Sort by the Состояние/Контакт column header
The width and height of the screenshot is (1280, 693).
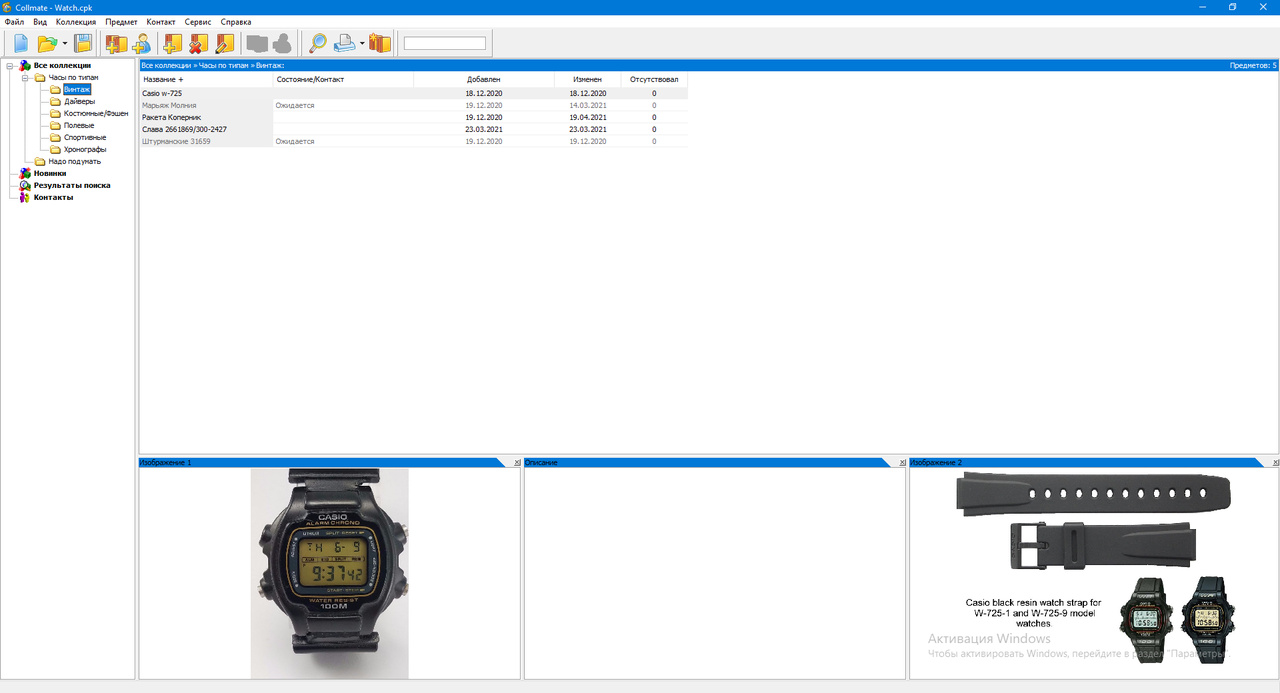tap(343, 80)
